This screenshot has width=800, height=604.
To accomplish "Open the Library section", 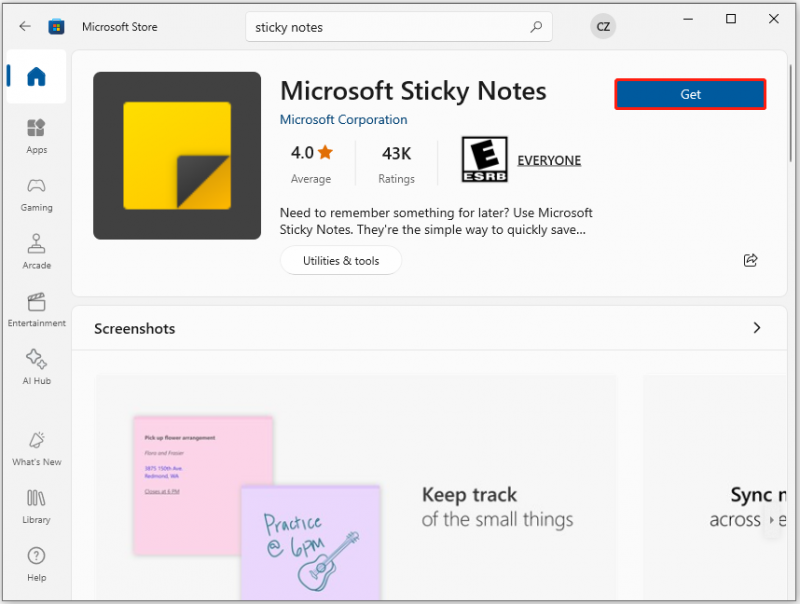I will click(36, 506).
